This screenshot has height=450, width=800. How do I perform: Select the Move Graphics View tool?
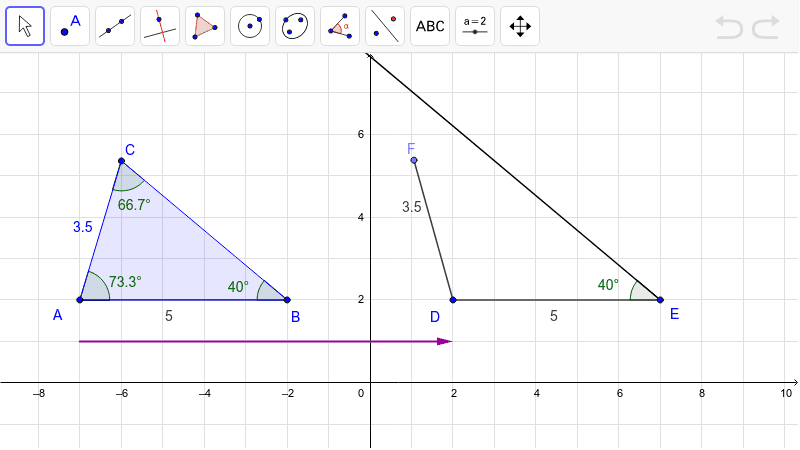click(520, 26)
